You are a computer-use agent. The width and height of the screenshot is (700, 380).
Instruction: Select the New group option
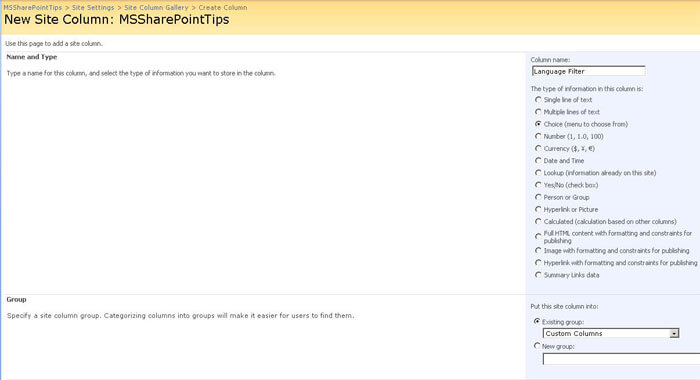[x=537, y=346]
